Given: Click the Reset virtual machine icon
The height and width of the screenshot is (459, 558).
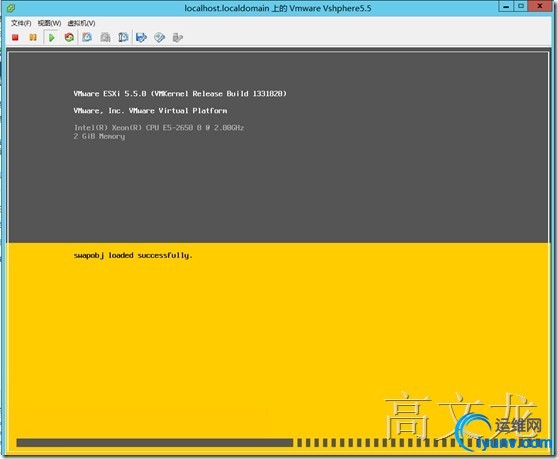Looking at the screenshot, I should pos(69,37).
